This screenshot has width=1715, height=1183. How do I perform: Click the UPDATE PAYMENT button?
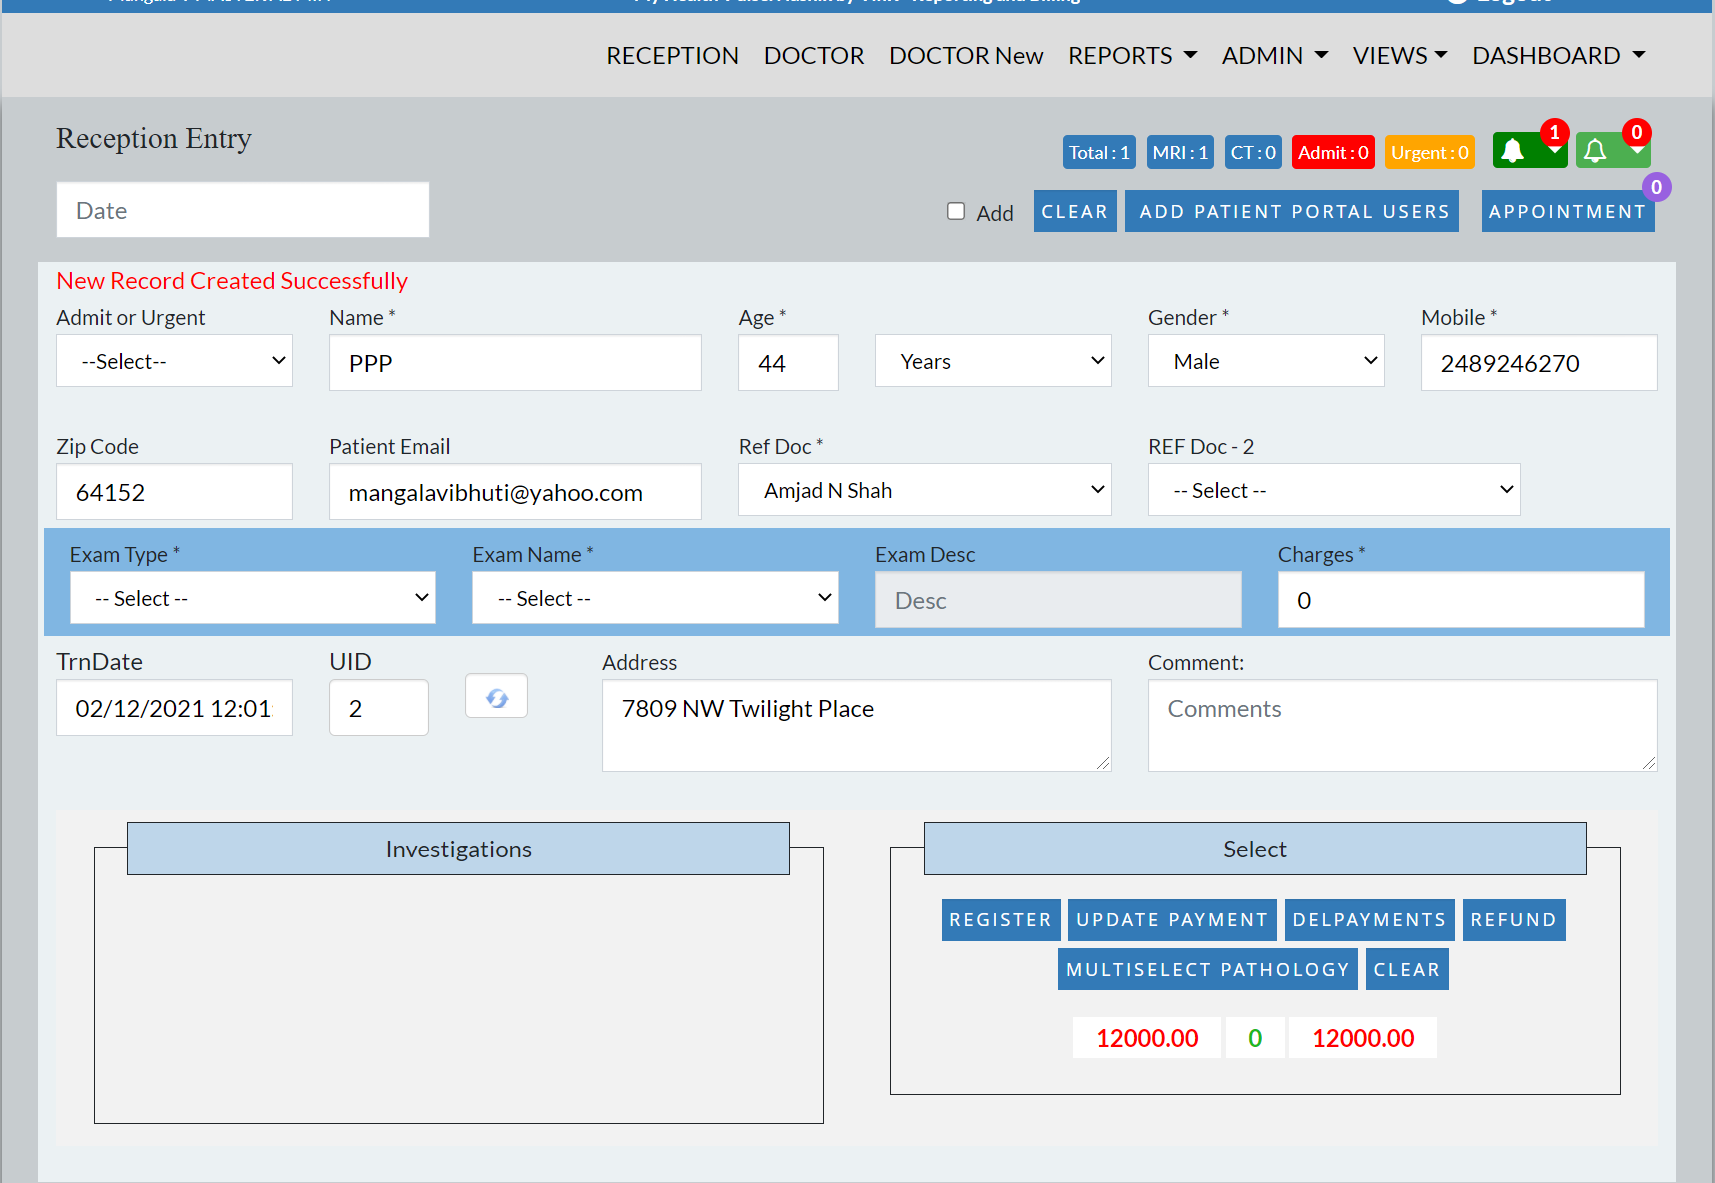click(x=1172, y=920)
